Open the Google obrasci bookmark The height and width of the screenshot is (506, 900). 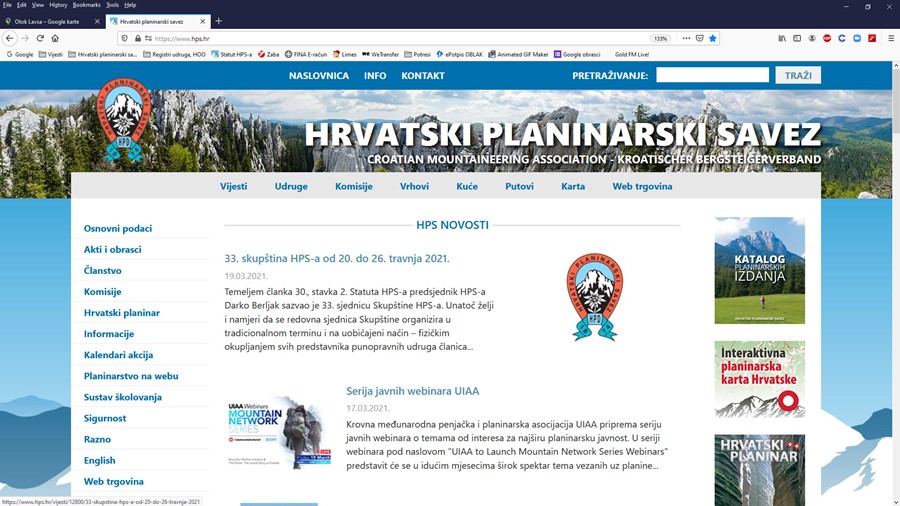click(577, 55)
